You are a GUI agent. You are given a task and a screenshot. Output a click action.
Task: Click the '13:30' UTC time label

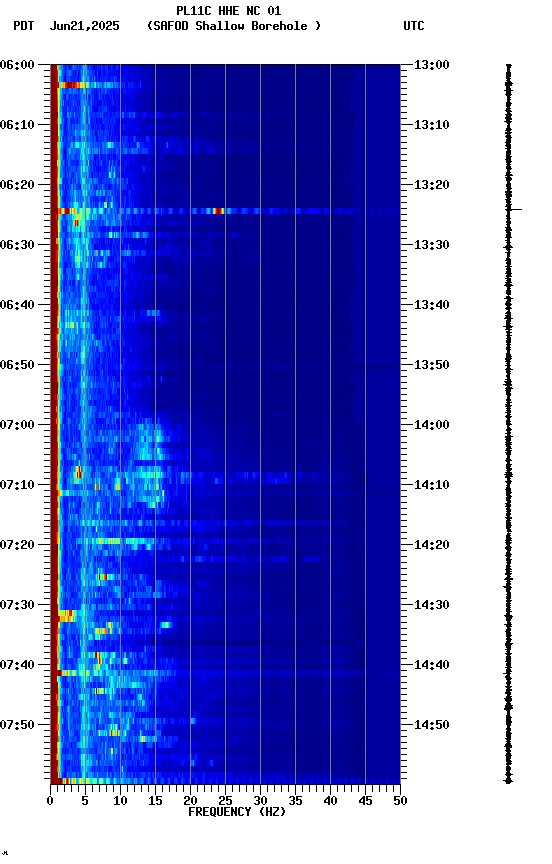(x=432, y=245)
